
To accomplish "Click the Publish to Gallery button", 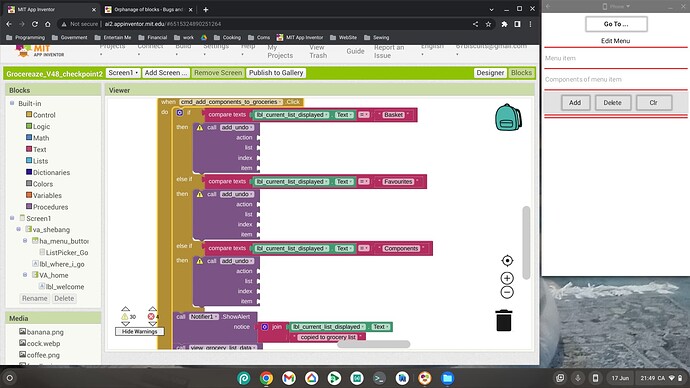I will (276, 73).
